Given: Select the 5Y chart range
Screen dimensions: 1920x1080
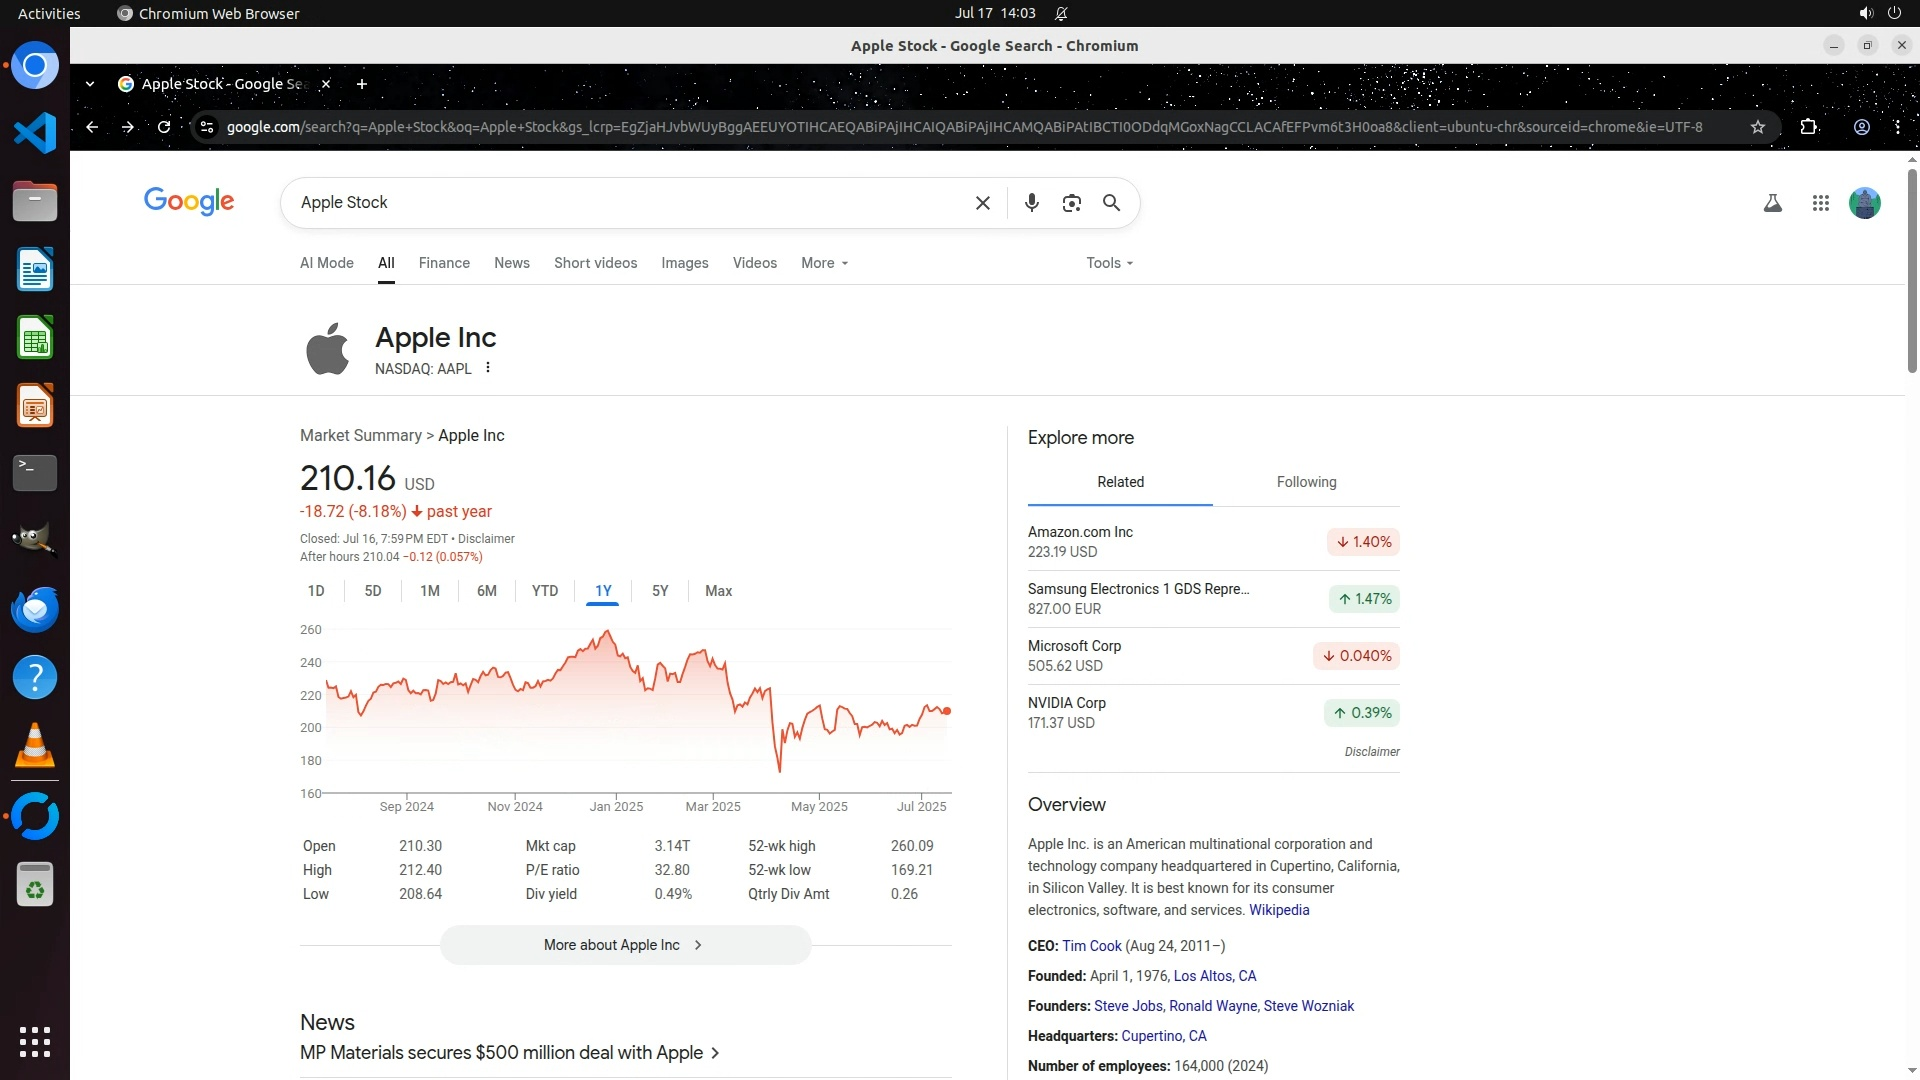Looking at the screenshot, I should [x=660, y=591].
